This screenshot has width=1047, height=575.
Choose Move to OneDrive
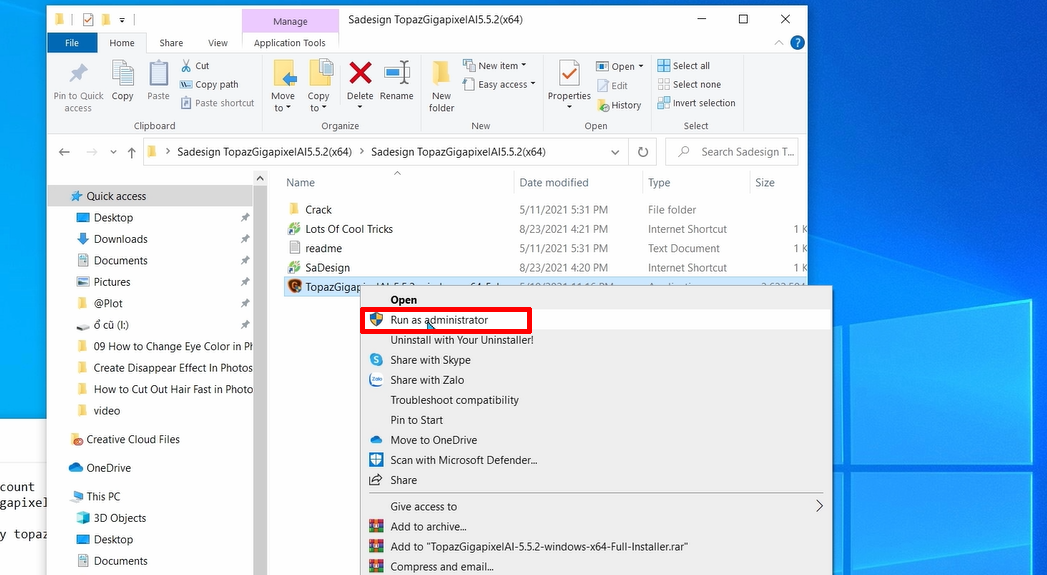point(433,440)
